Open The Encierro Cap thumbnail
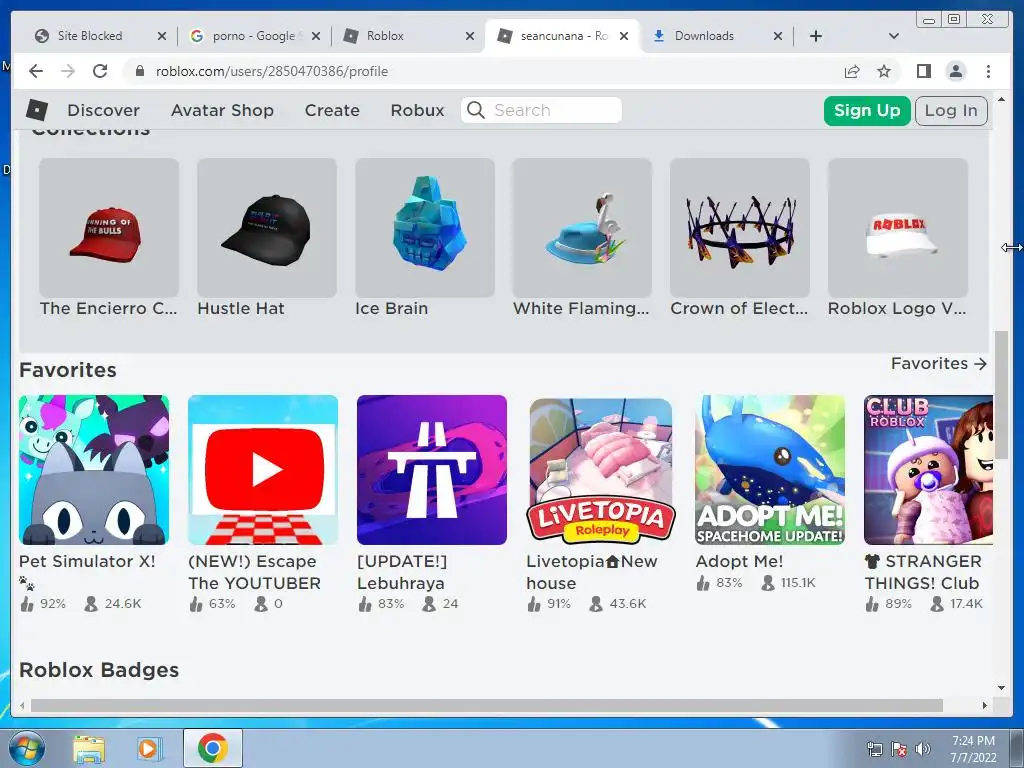Viewport: 1024px width, 768px height. point(108,227)
